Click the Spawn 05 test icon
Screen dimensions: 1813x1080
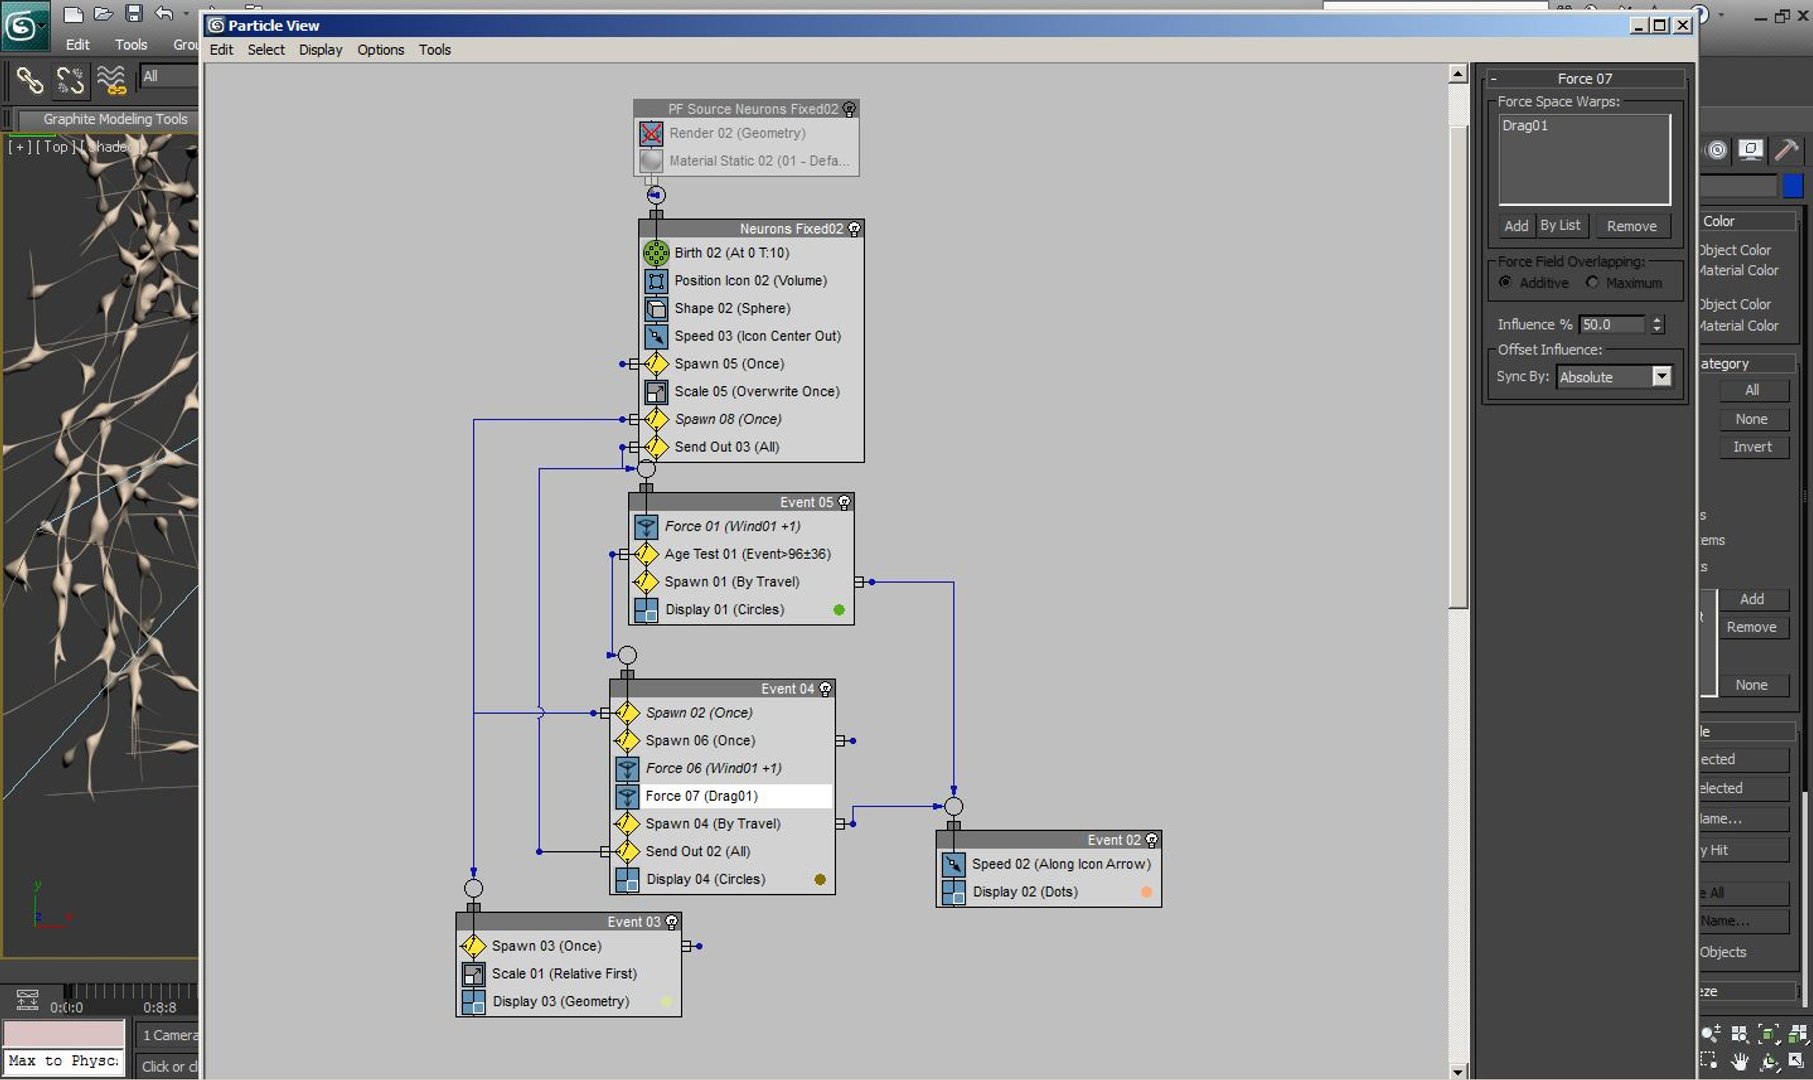656,364
